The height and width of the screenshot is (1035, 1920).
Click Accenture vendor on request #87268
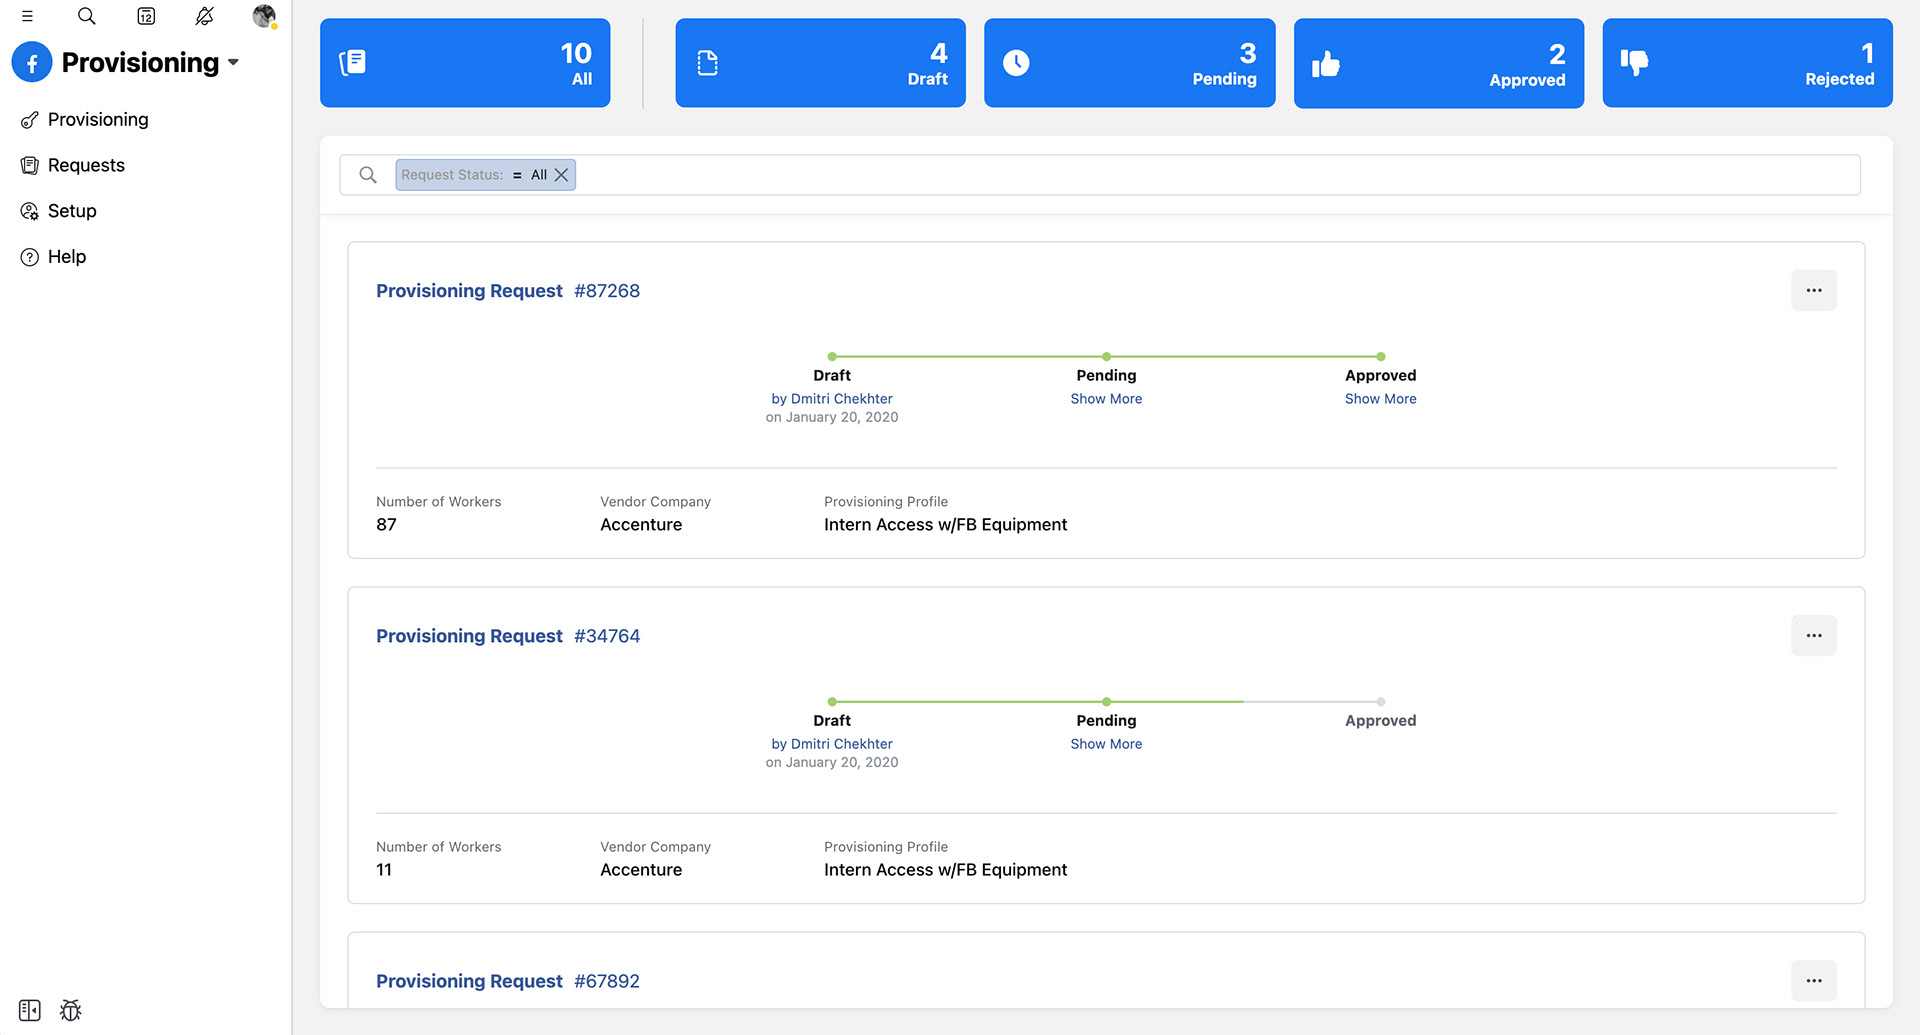tap(641, 525)
